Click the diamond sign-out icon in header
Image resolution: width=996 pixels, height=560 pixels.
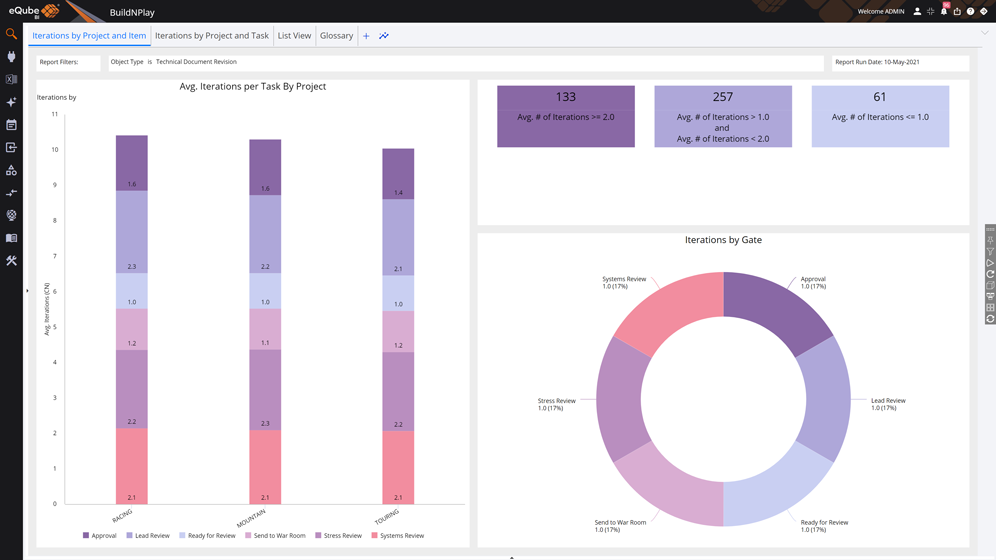coord(984,11)
